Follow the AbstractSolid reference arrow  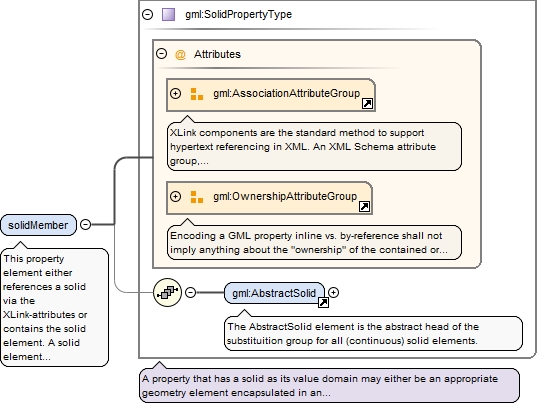tap(323, 302)
